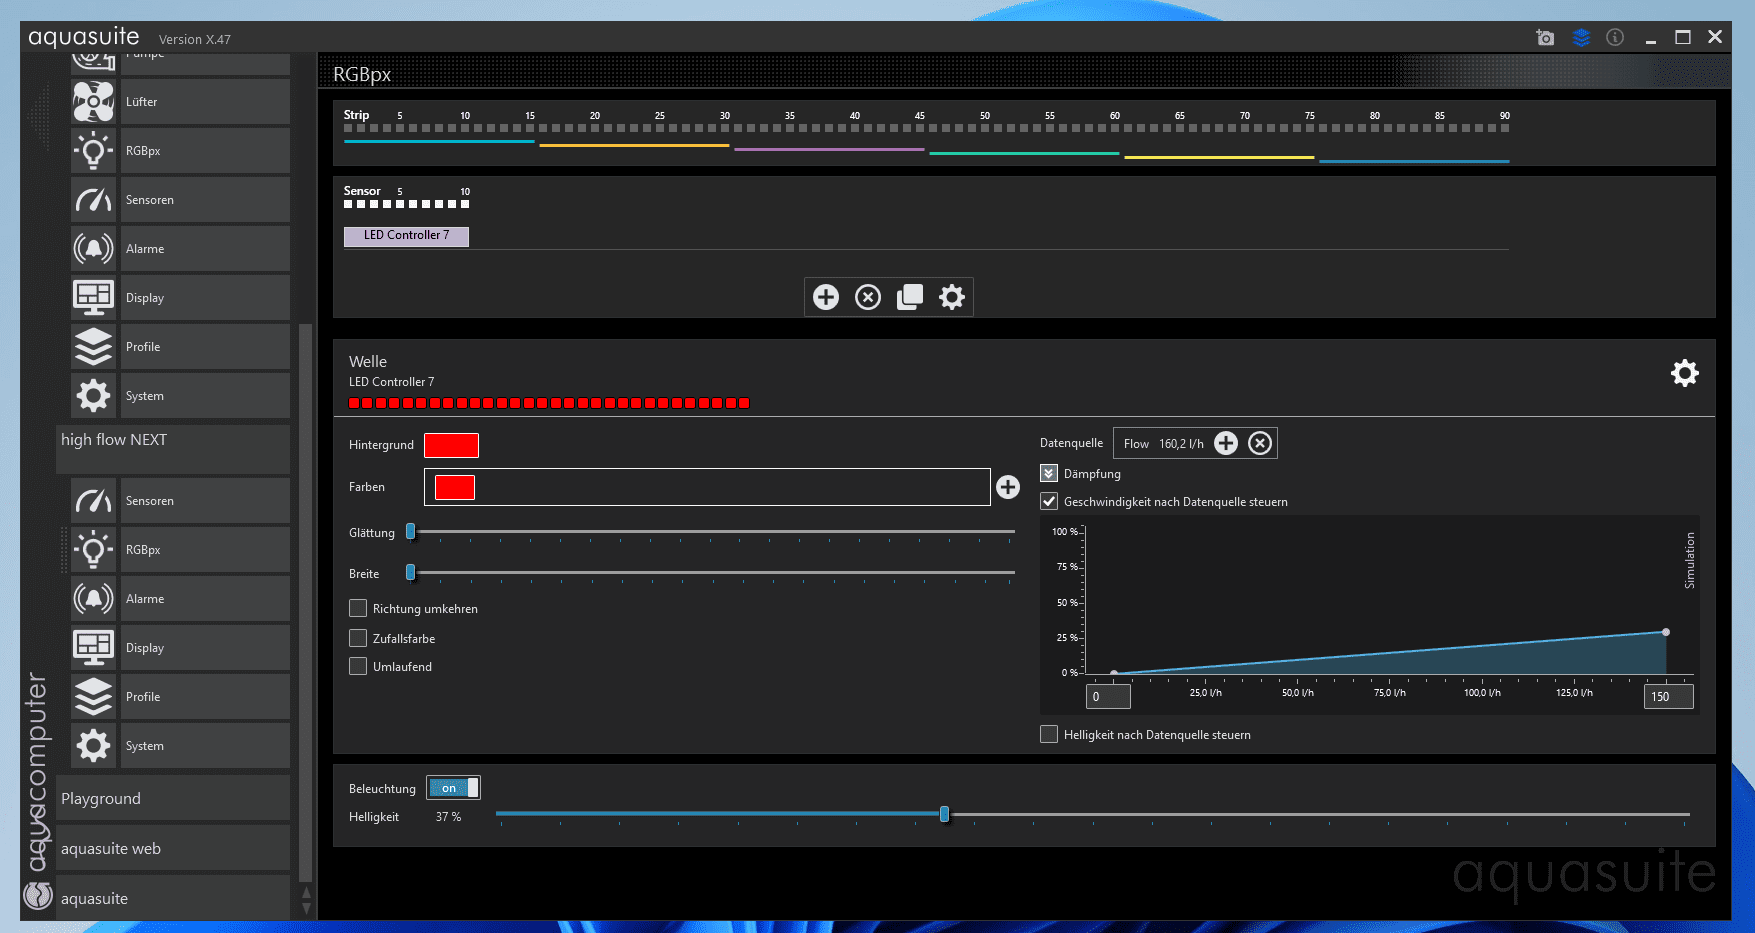Switch the Beleuchtung toggle off
1755x933 pixels.
(453, 788)
